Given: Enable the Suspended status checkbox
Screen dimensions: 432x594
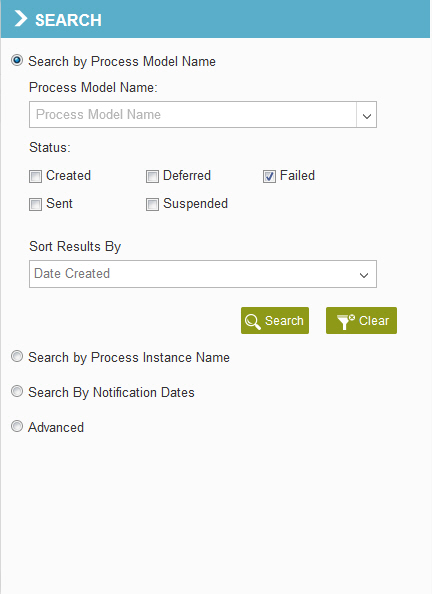Looking at the screenshot, I should click(x=152, y=205).
